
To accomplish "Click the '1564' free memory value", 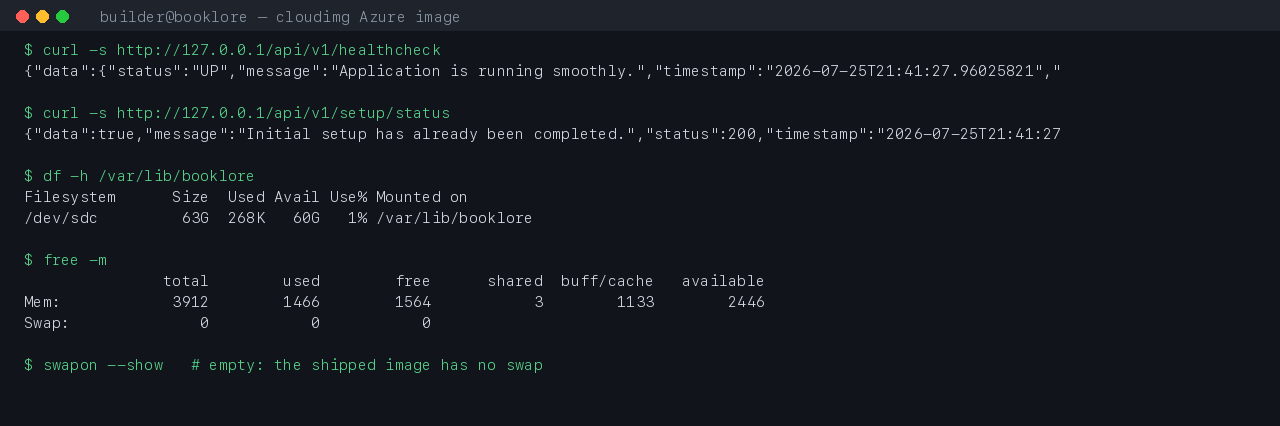I will click(x=413, y=302).
